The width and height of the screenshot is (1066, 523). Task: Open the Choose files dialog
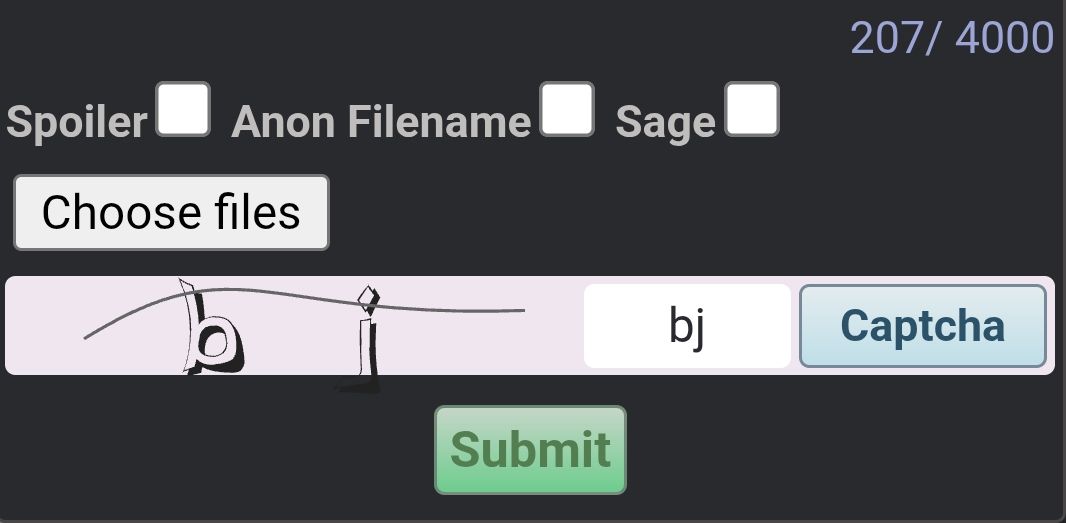171,212
